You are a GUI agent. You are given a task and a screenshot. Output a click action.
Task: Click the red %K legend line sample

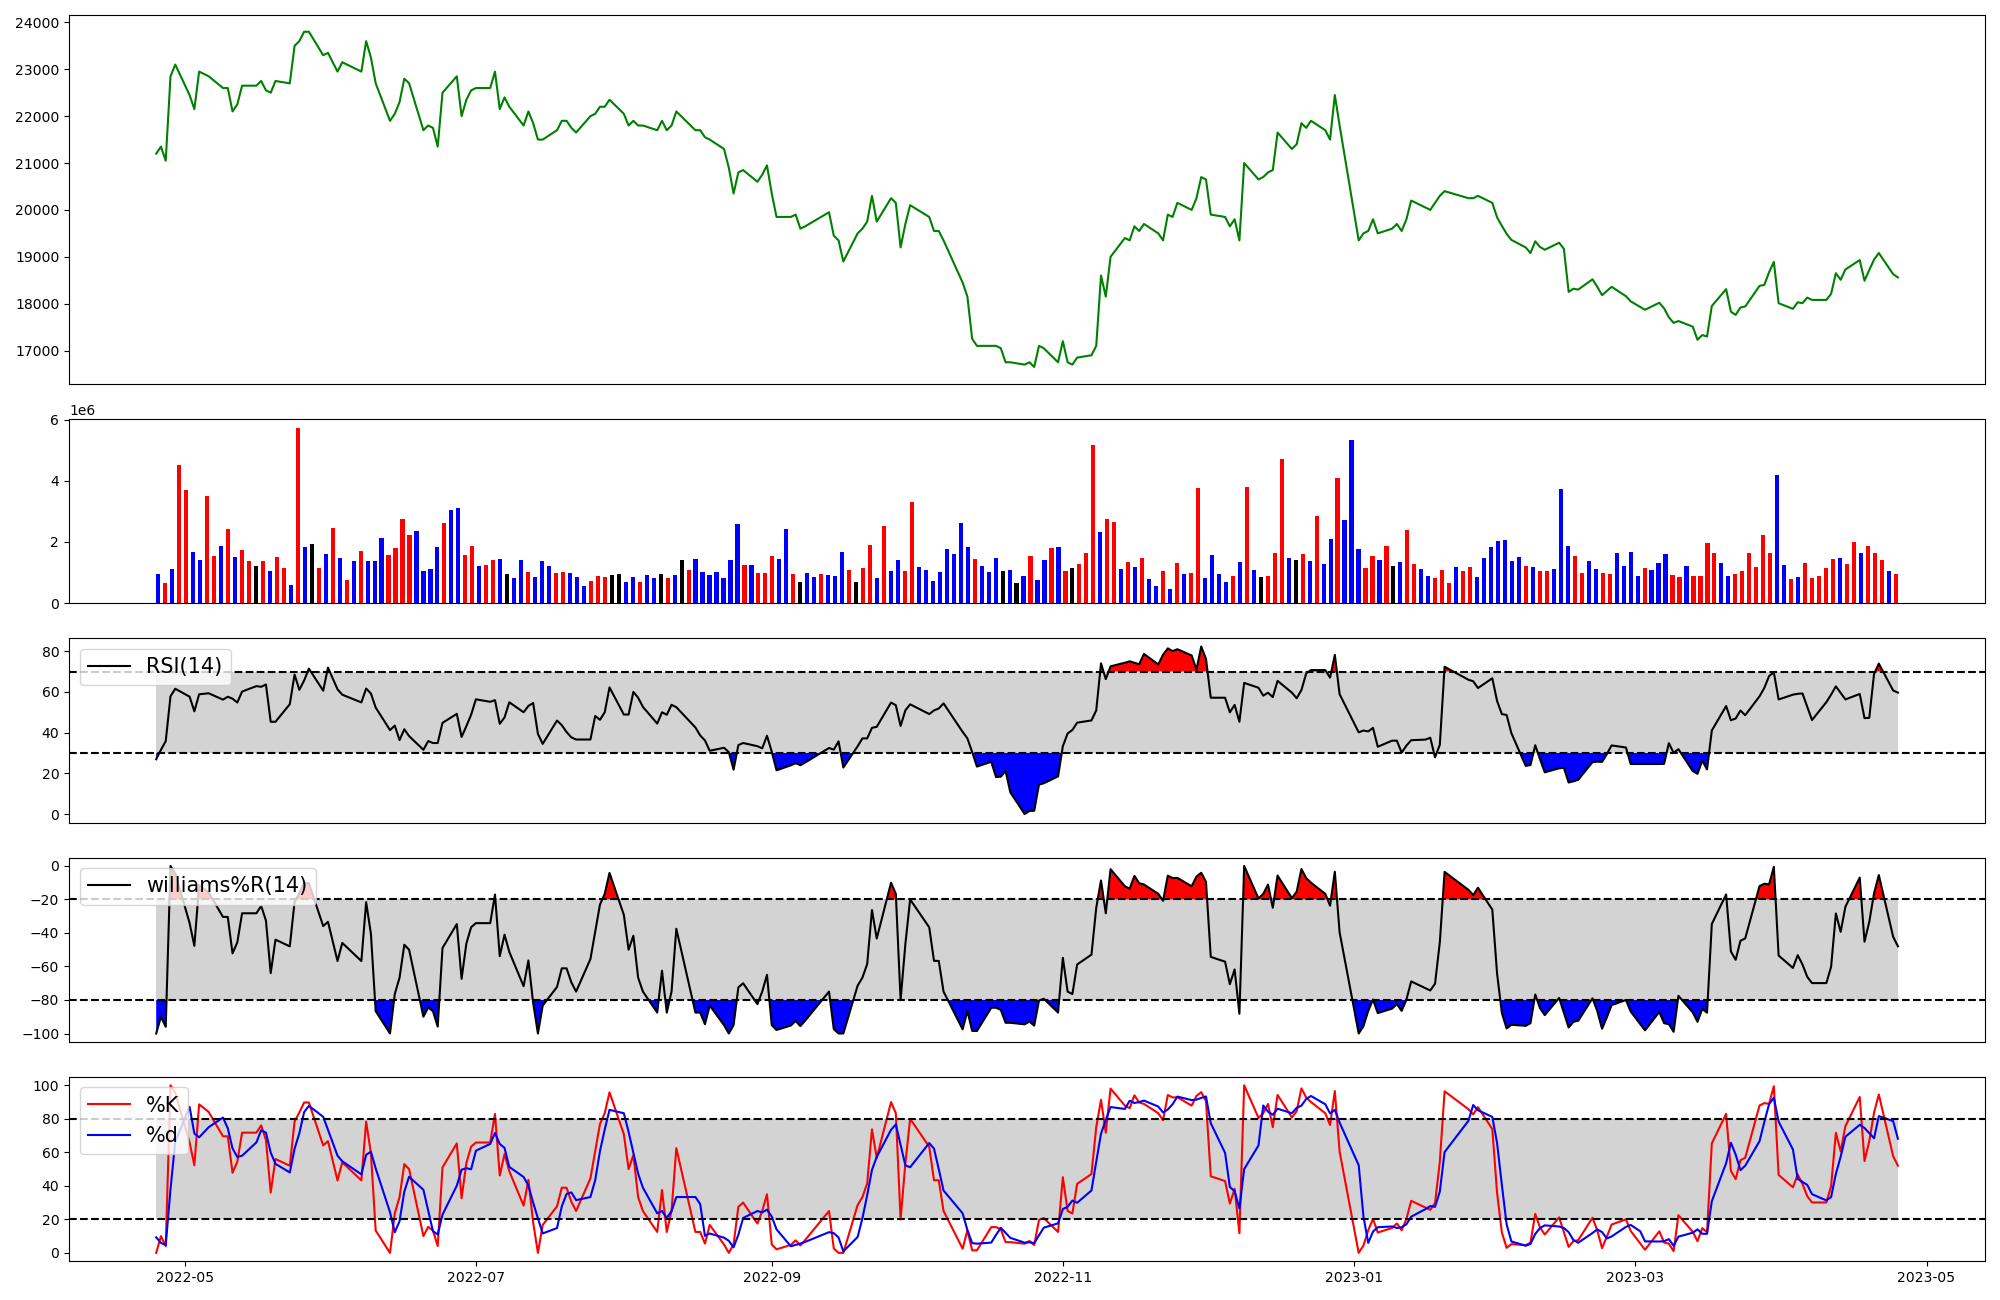pyautogui.click(x=109, y=1105)
